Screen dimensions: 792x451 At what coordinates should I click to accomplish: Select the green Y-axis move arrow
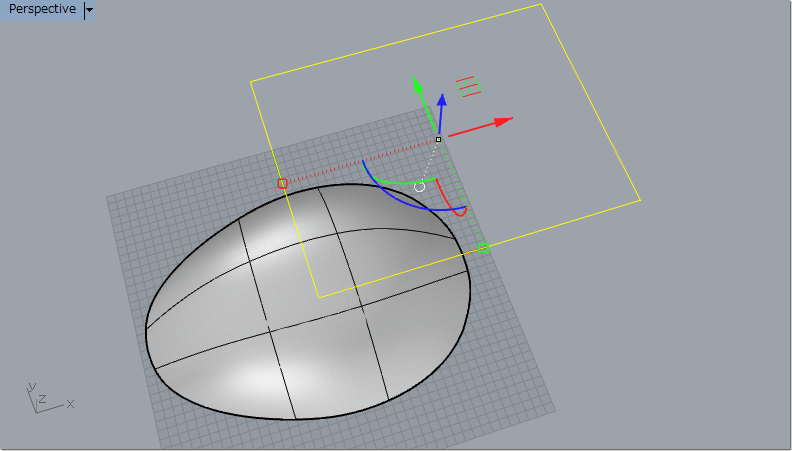tap(424, 103)
